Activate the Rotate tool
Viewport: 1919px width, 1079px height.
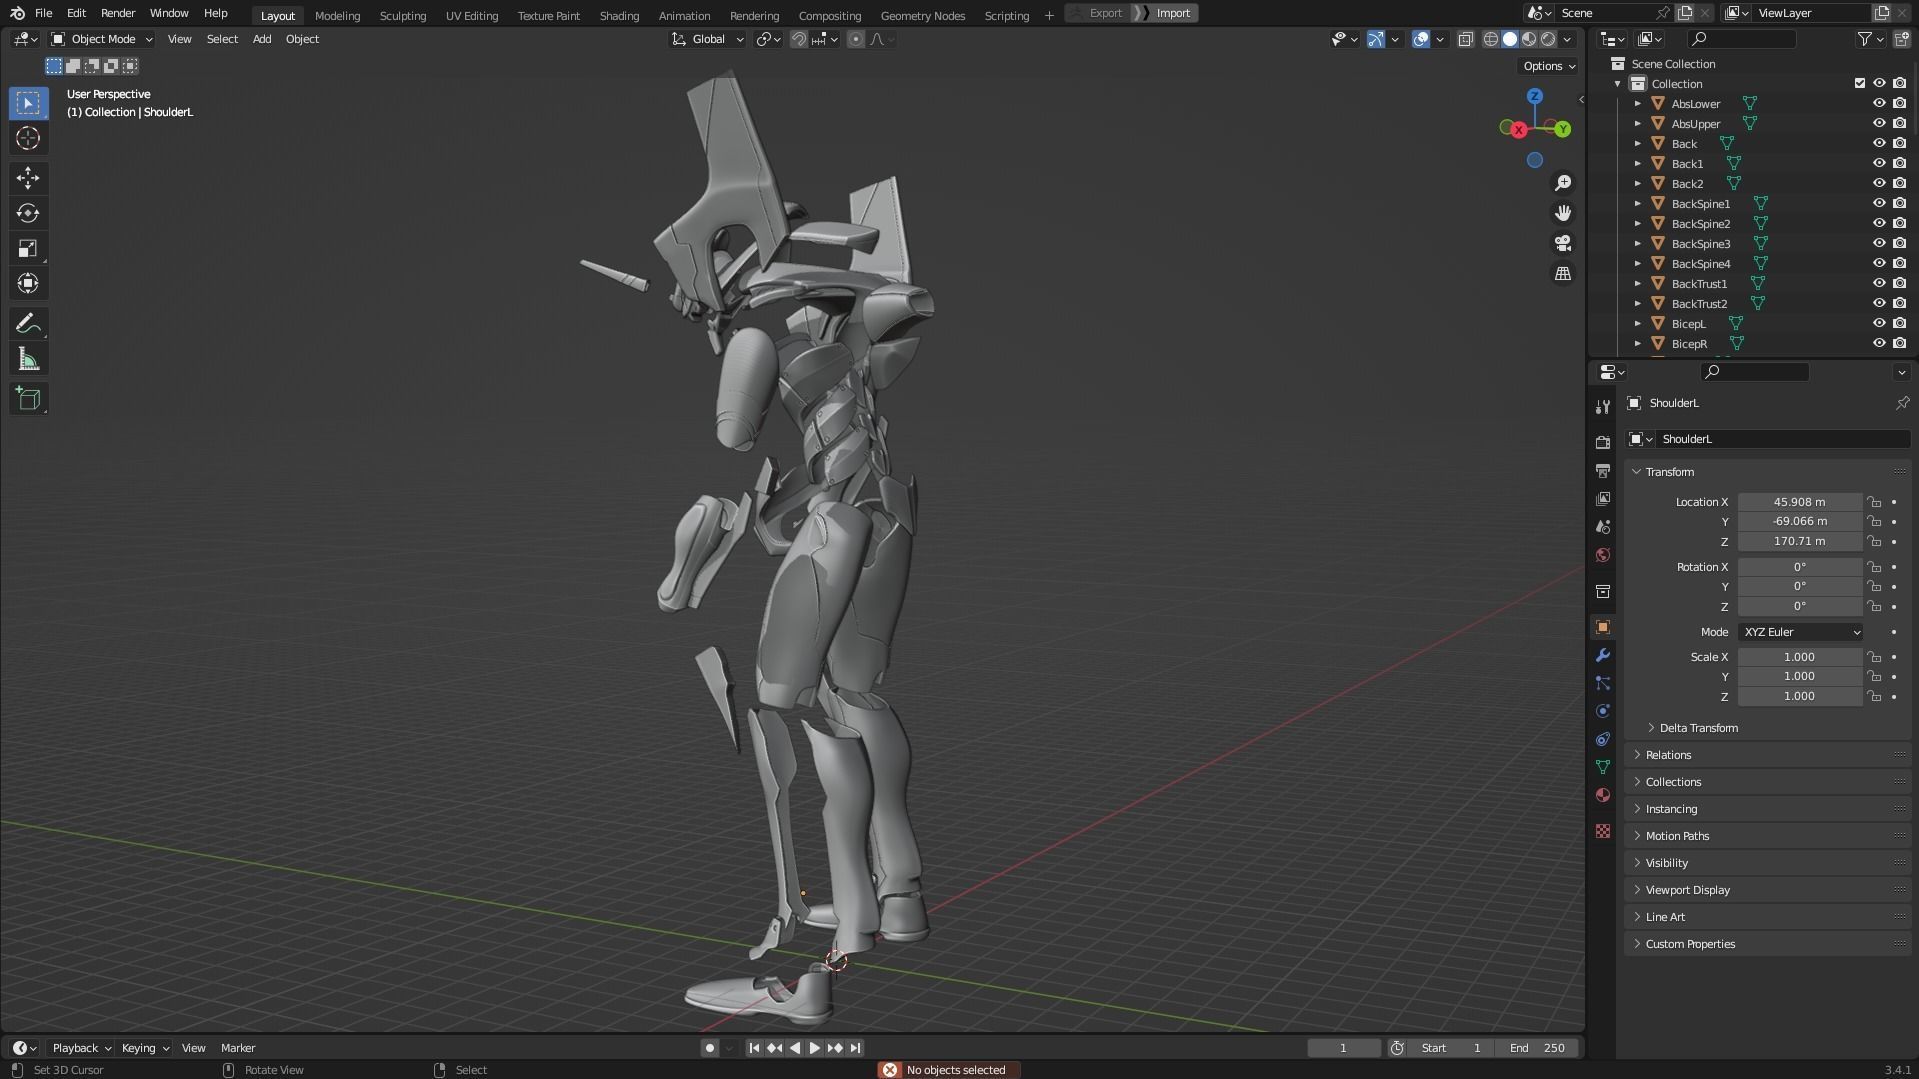click(x=28, y=213)
